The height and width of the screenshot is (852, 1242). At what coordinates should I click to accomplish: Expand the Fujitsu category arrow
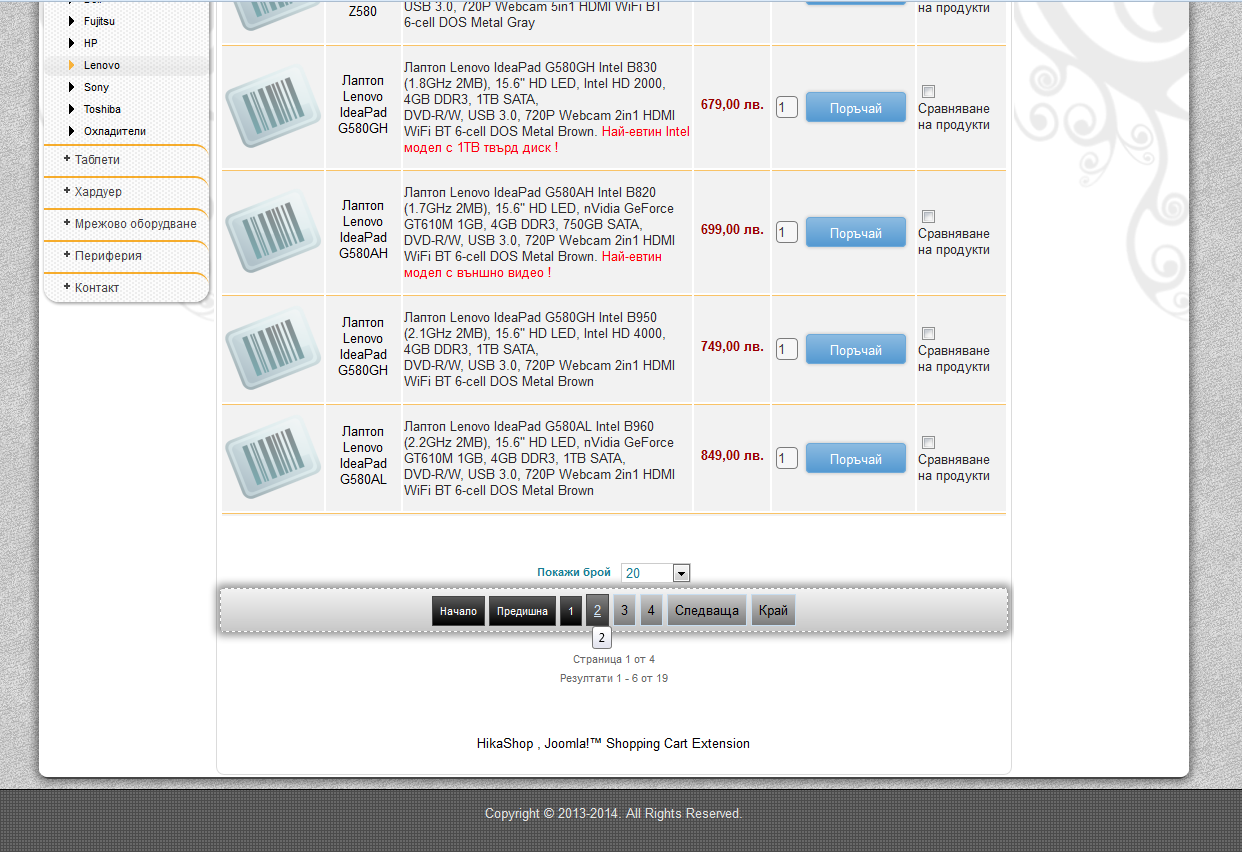pyautogui.click(x=71, y=21)
